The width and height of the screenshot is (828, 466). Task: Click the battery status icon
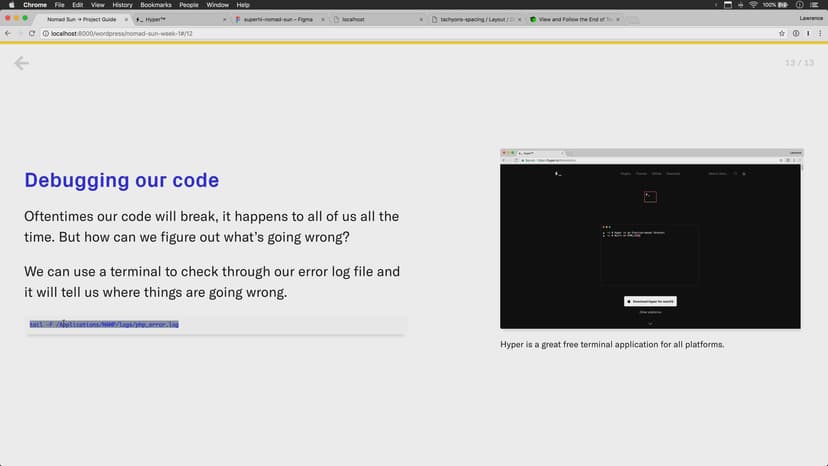783,5
